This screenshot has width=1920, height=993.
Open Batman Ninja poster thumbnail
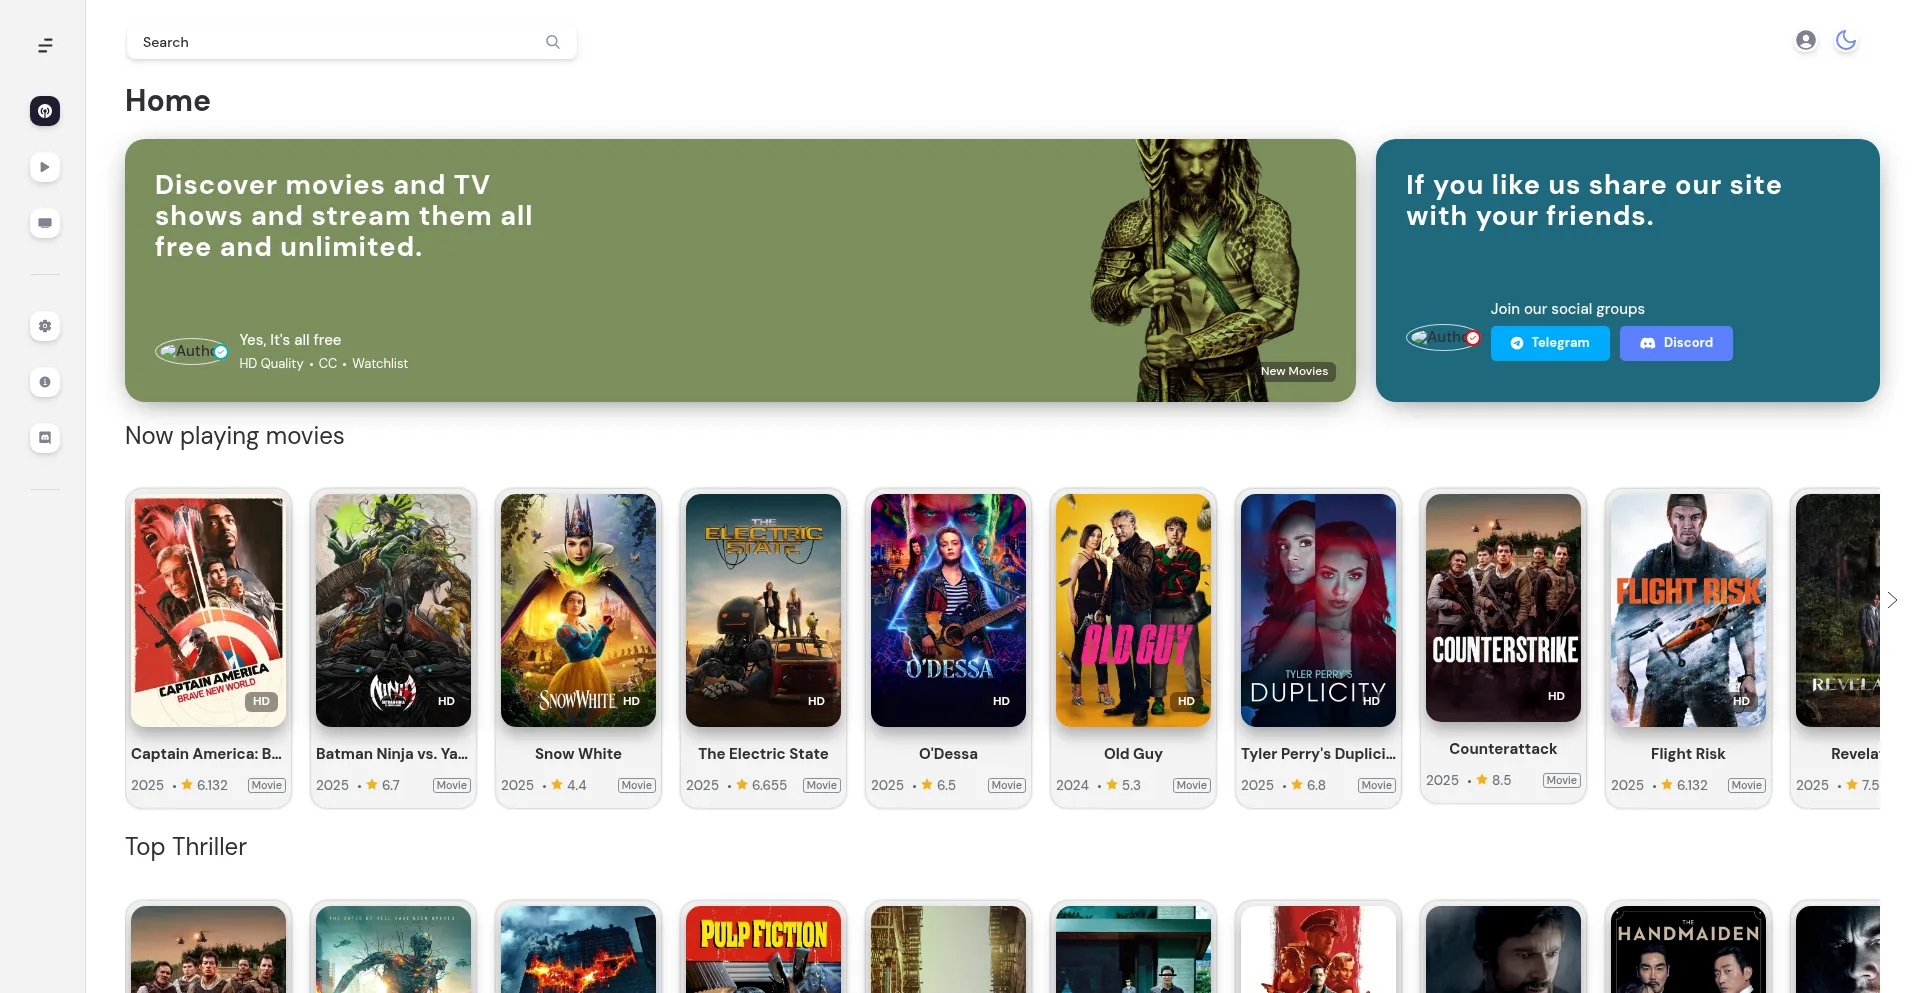393,610
